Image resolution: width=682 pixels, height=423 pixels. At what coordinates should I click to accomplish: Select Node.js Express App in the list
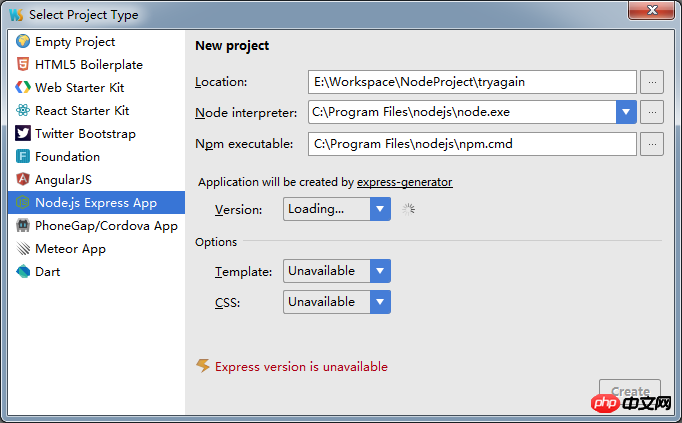[x=96, y=203]
